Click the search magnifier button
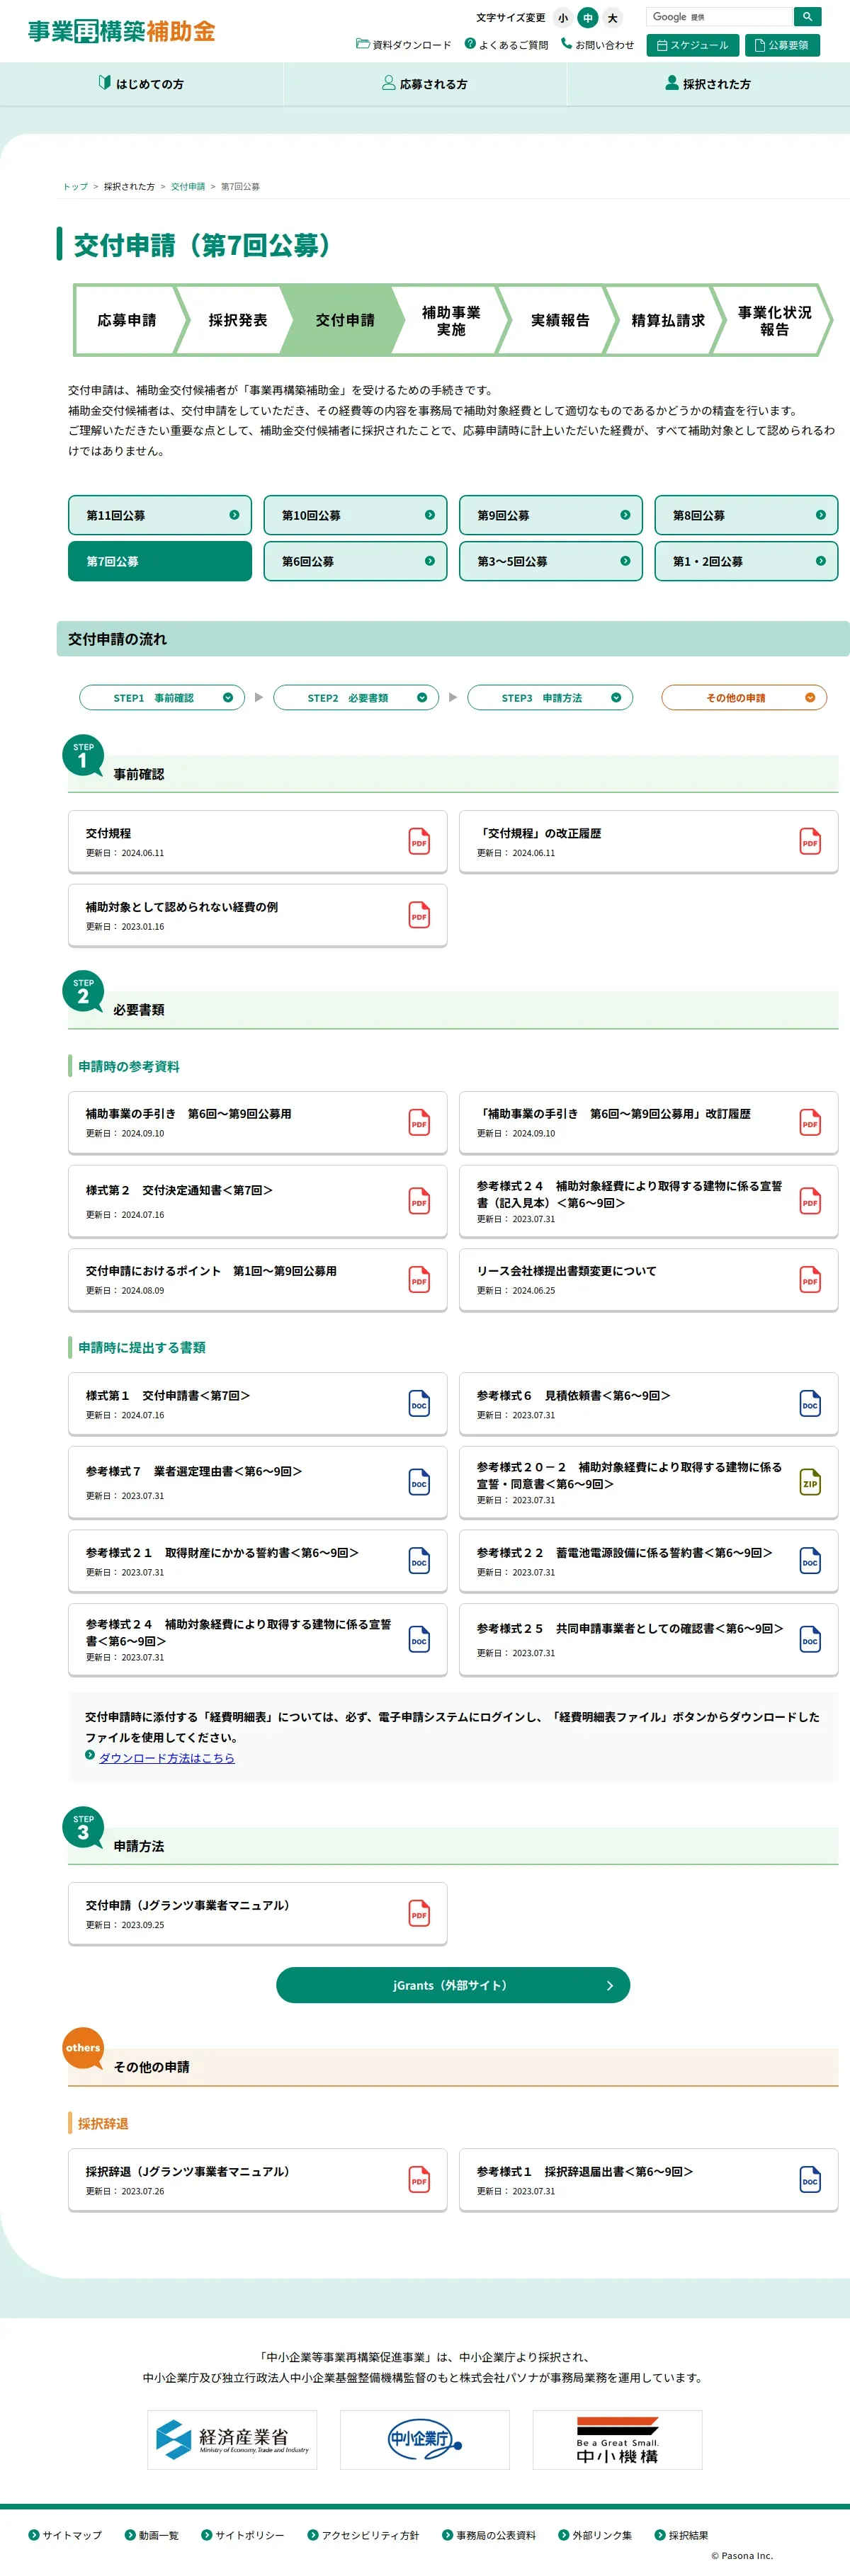Viewport: 850px width, 2576px height. pyautogui.click(x=807, y=16)
